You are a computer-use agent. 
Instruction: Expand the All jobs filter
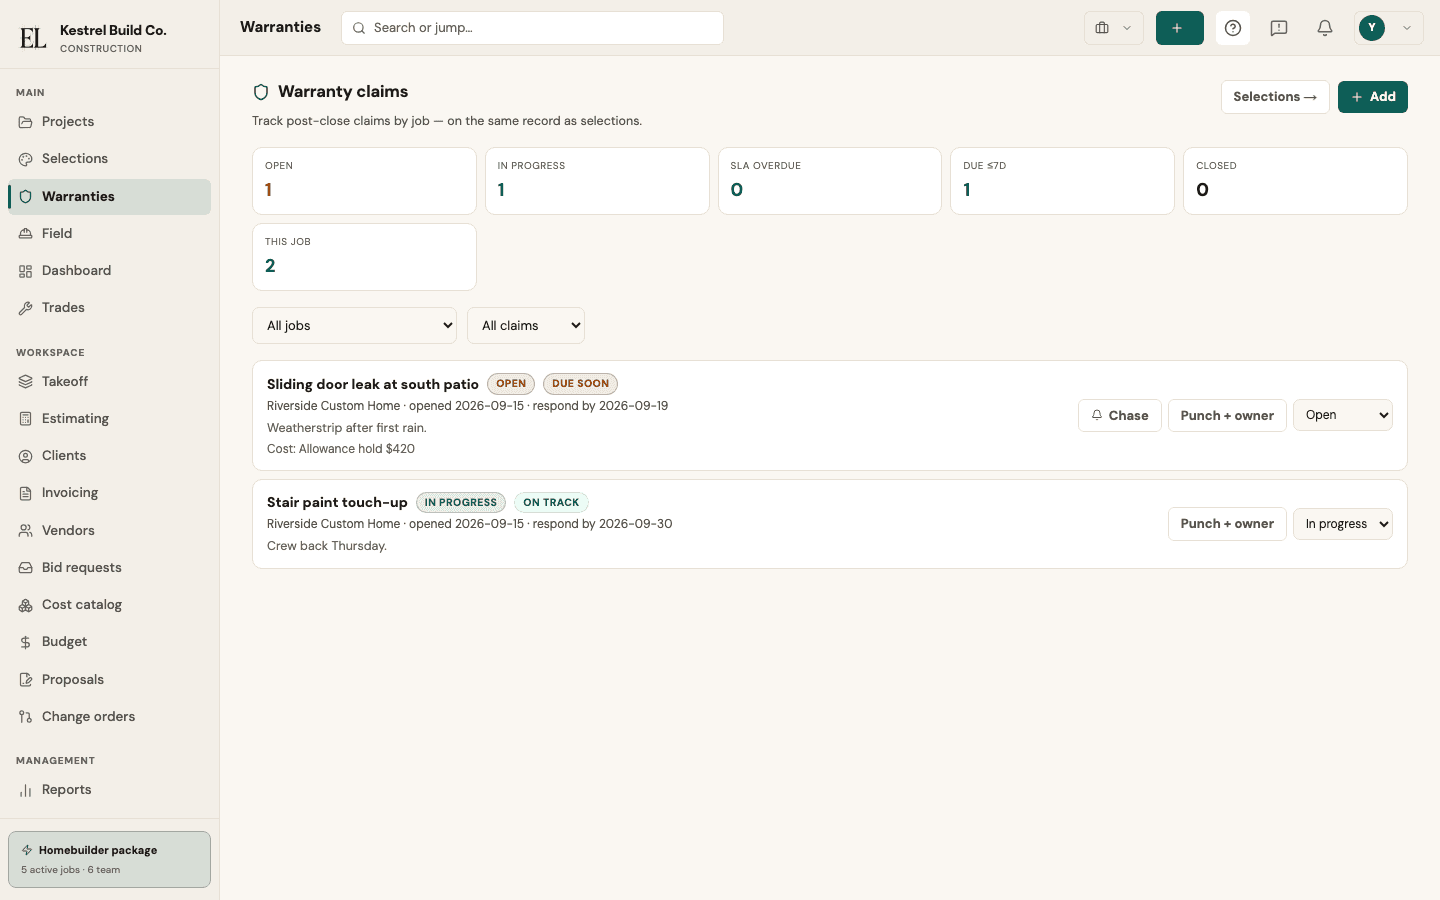[x=355, y=325]
